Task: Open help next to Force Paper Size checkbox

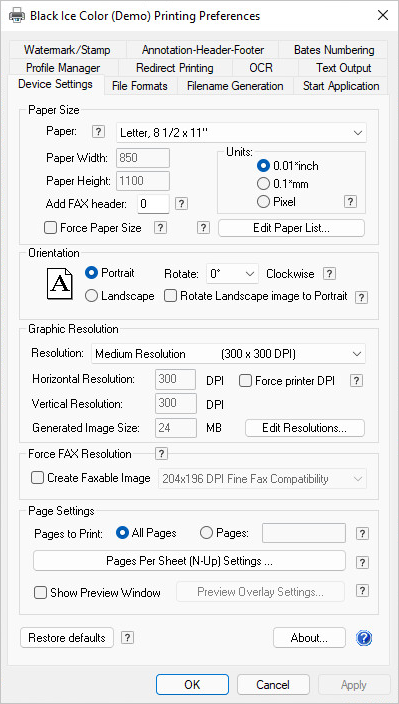Action: [x=160, y=228]
